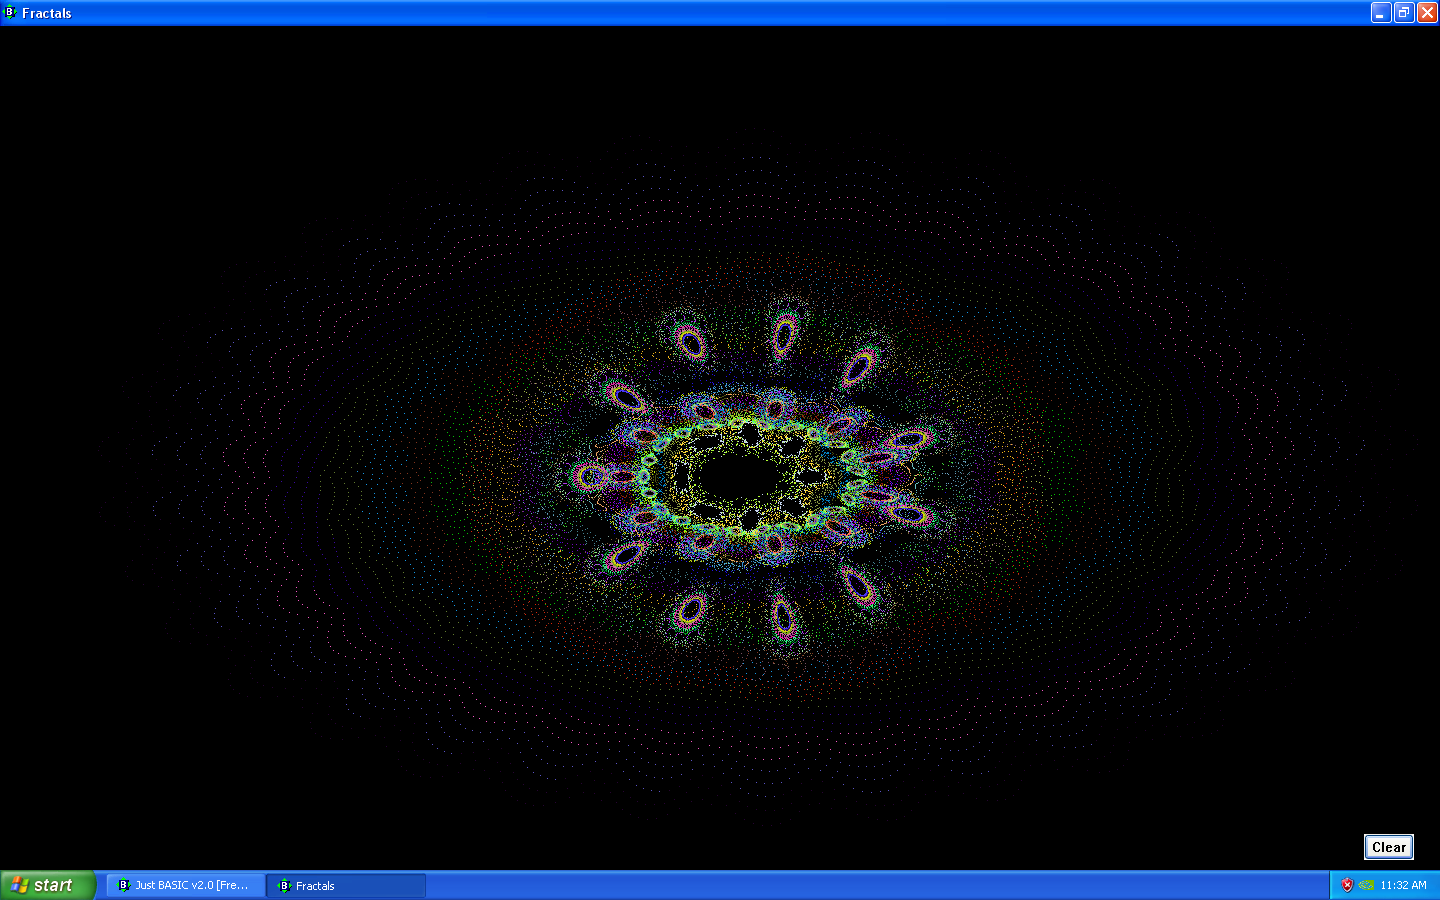The height and width of the screenshot is (900, 1440).
Task: Click the Fractals title bar app icon
Action: (x=10, y=13)
